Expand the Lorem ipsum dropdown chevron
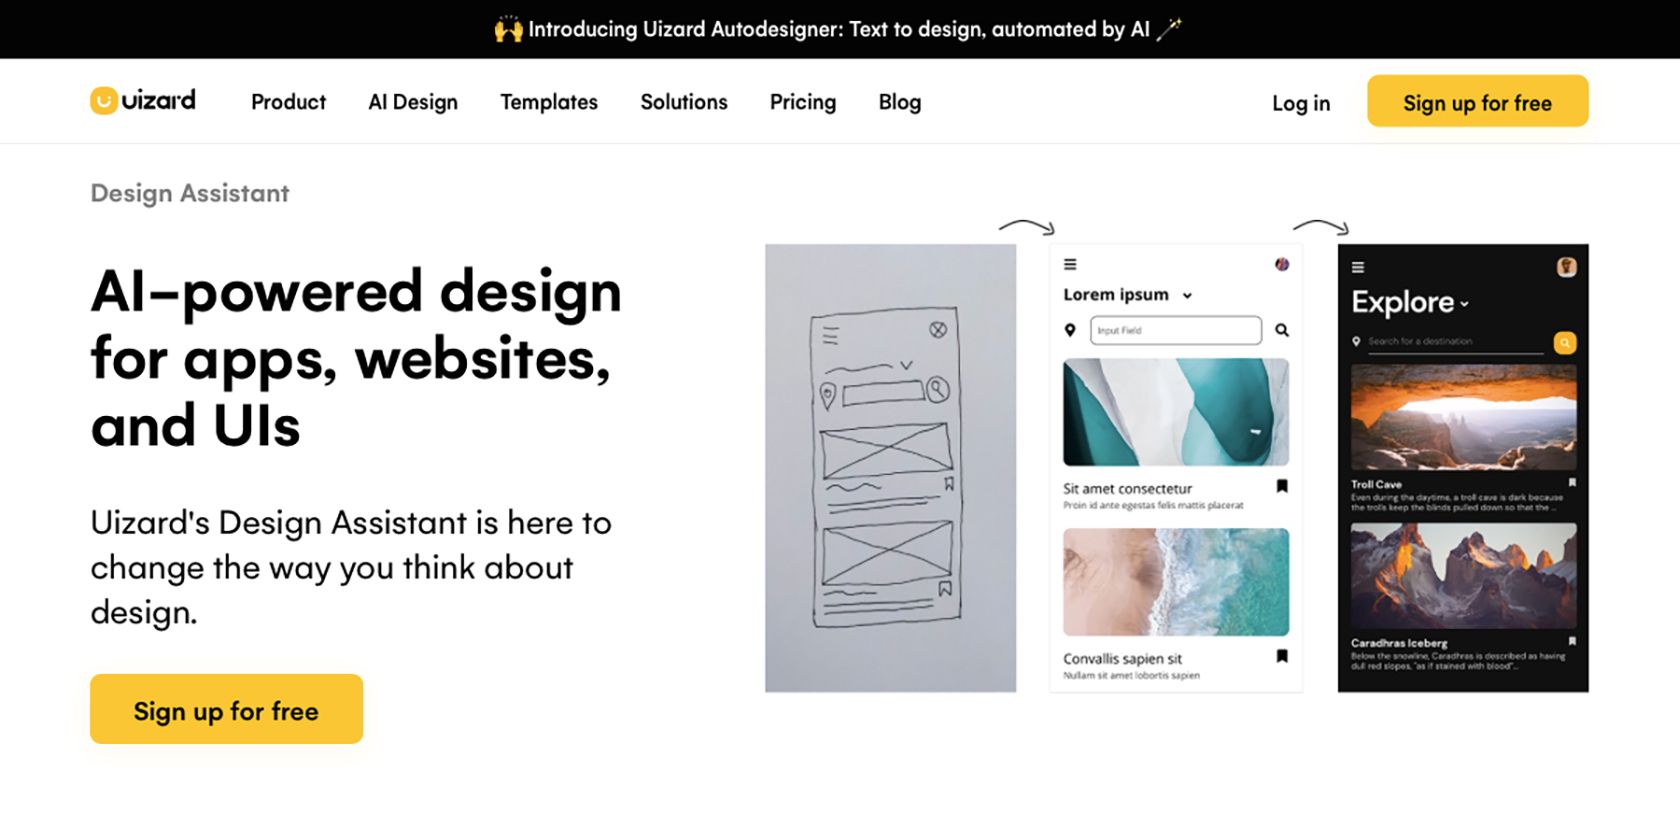 pyautogui.click(x=1187, y=296)
